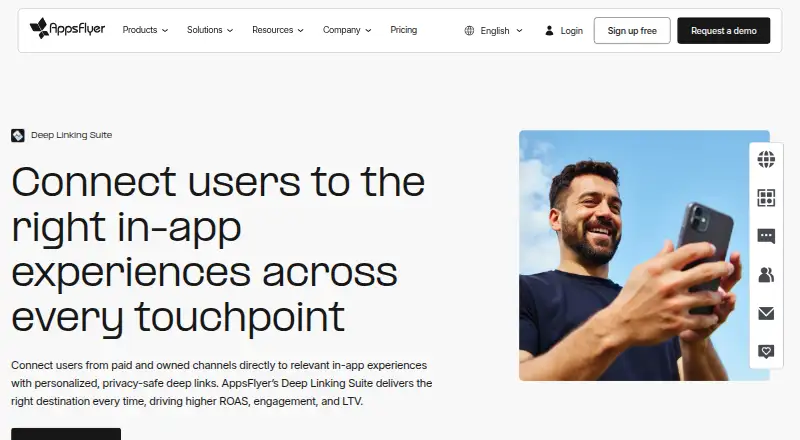Click Sign up free button

[632, 31]
